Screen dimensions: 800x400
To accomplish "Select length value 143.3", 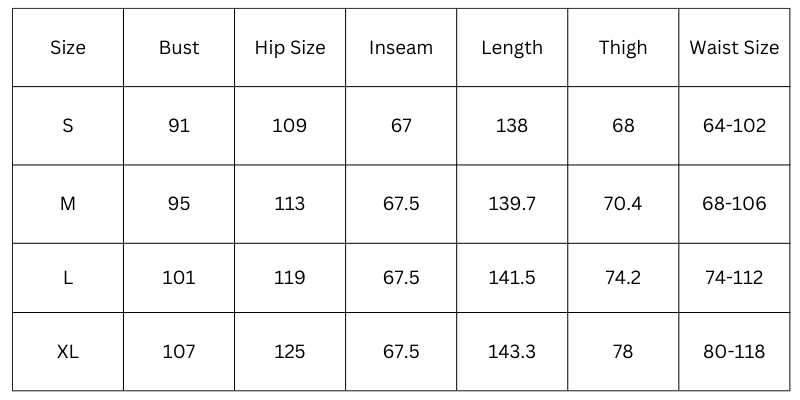I will pos(512,352).
